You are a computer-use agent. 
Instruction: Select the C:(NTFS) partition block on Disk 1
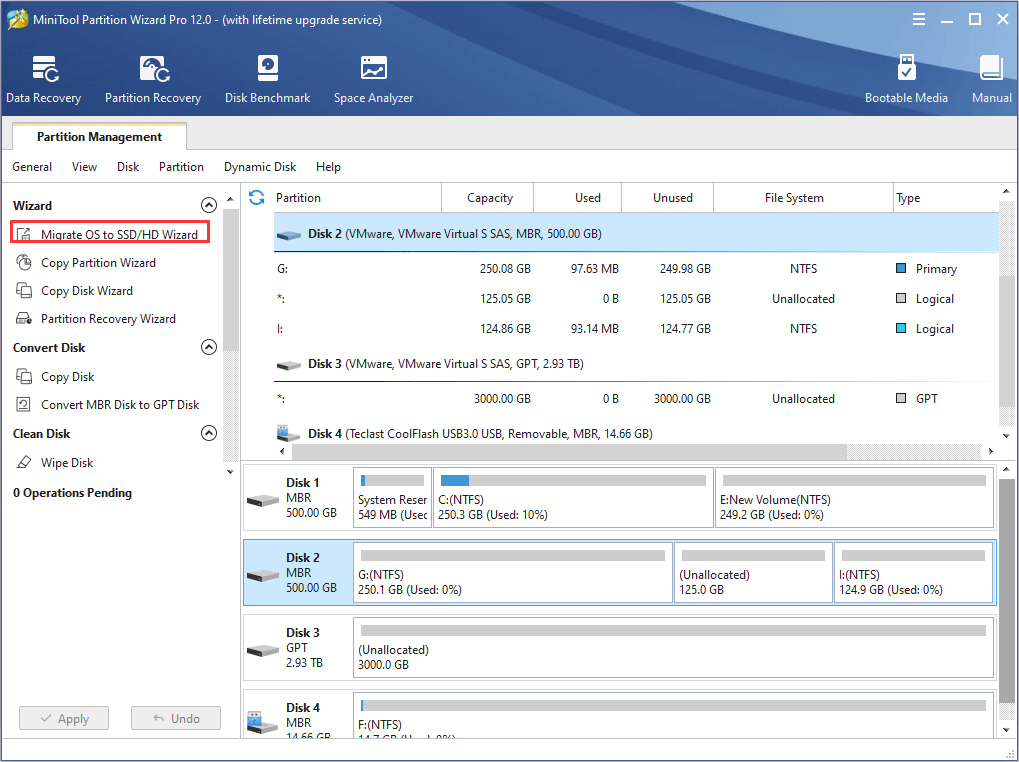[x=573, y=498]
